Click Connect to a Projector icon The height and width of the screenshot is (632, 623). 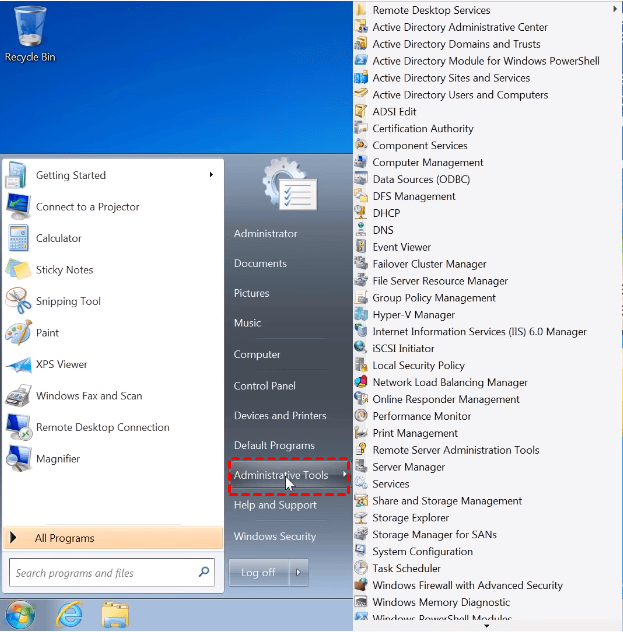click(x=18, y=206)
